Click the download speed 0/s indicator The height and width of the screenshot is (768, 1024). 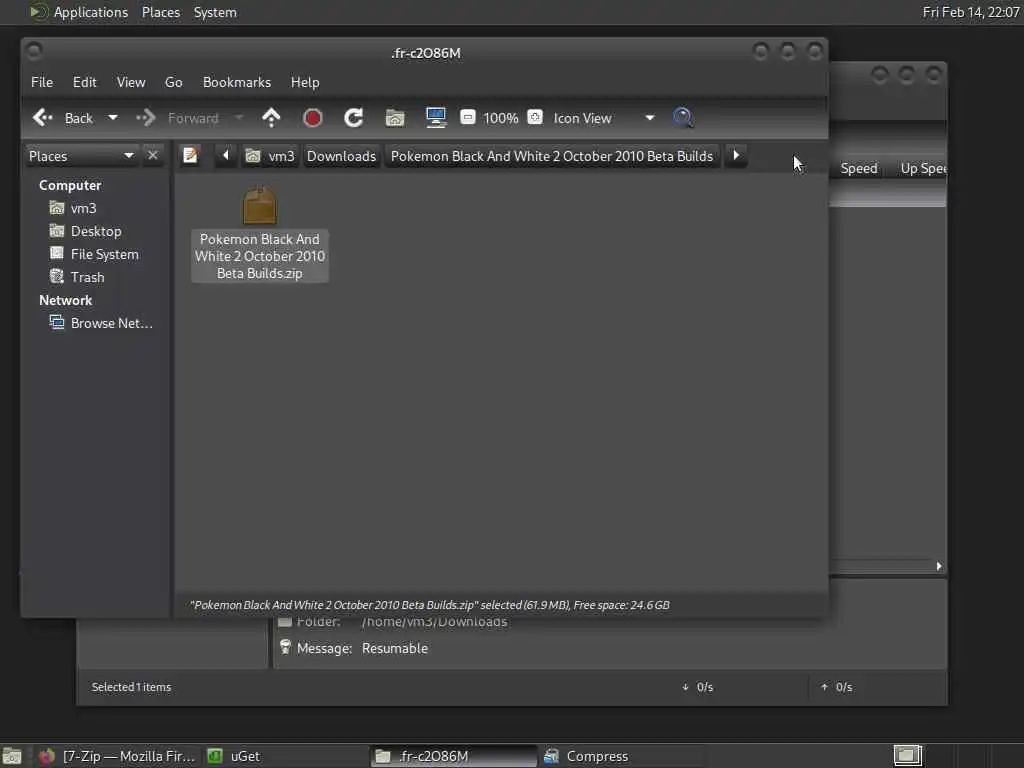[697, 687]
